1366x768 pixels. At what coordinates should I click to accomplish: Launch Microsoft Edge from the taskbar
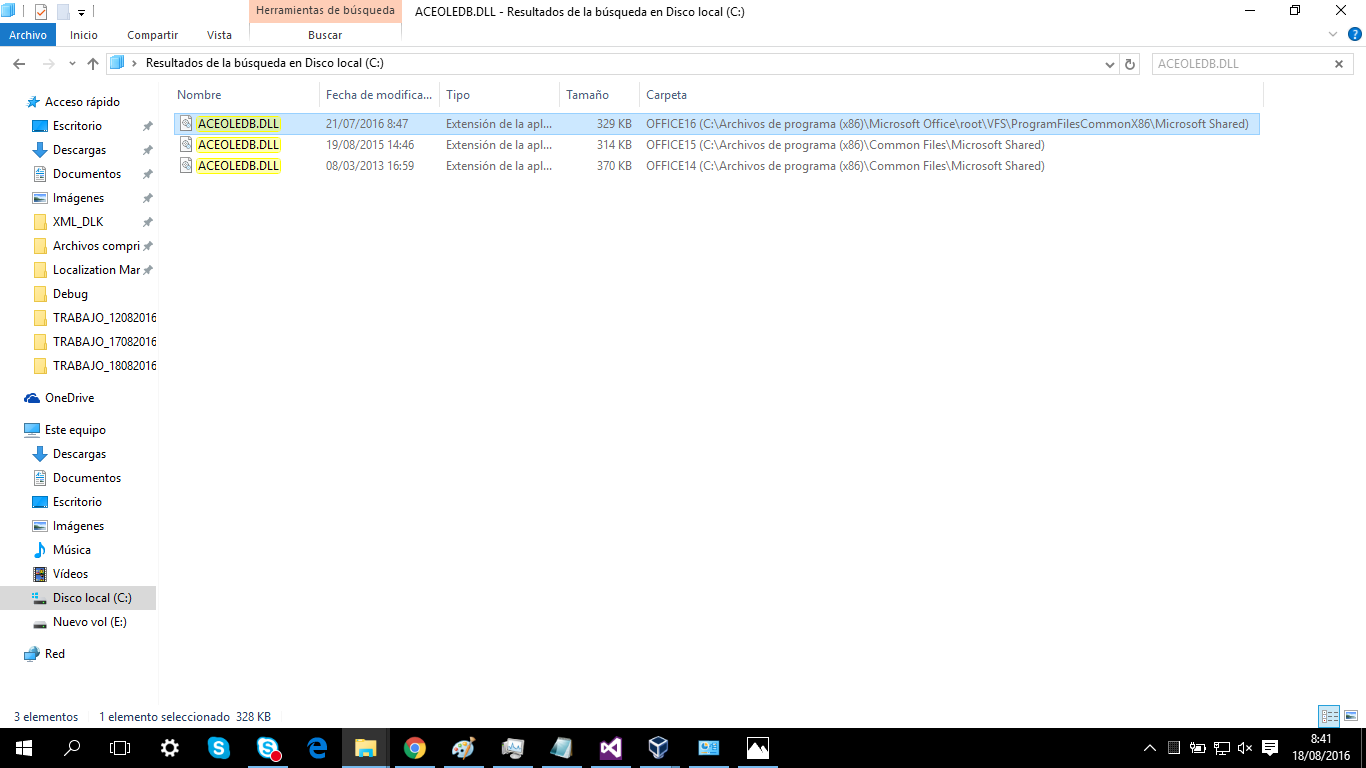[x=317, y=748]
